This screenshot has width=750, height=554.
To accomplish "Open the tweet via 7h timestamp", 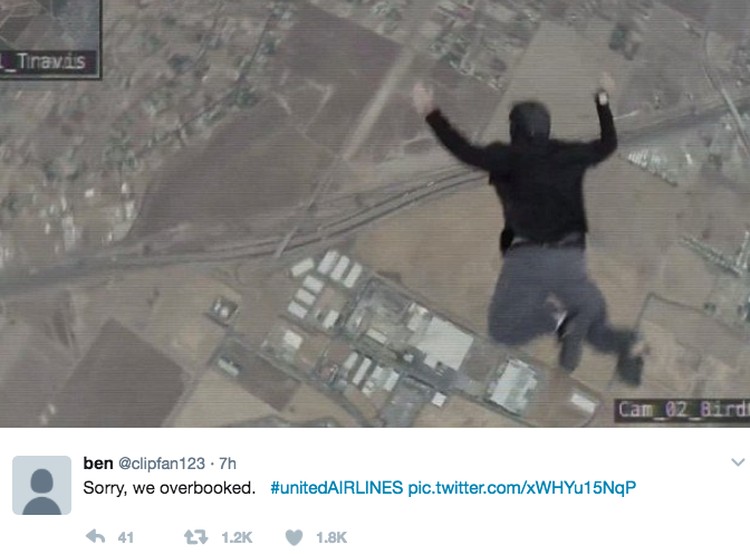I will (x=228, y=464).
